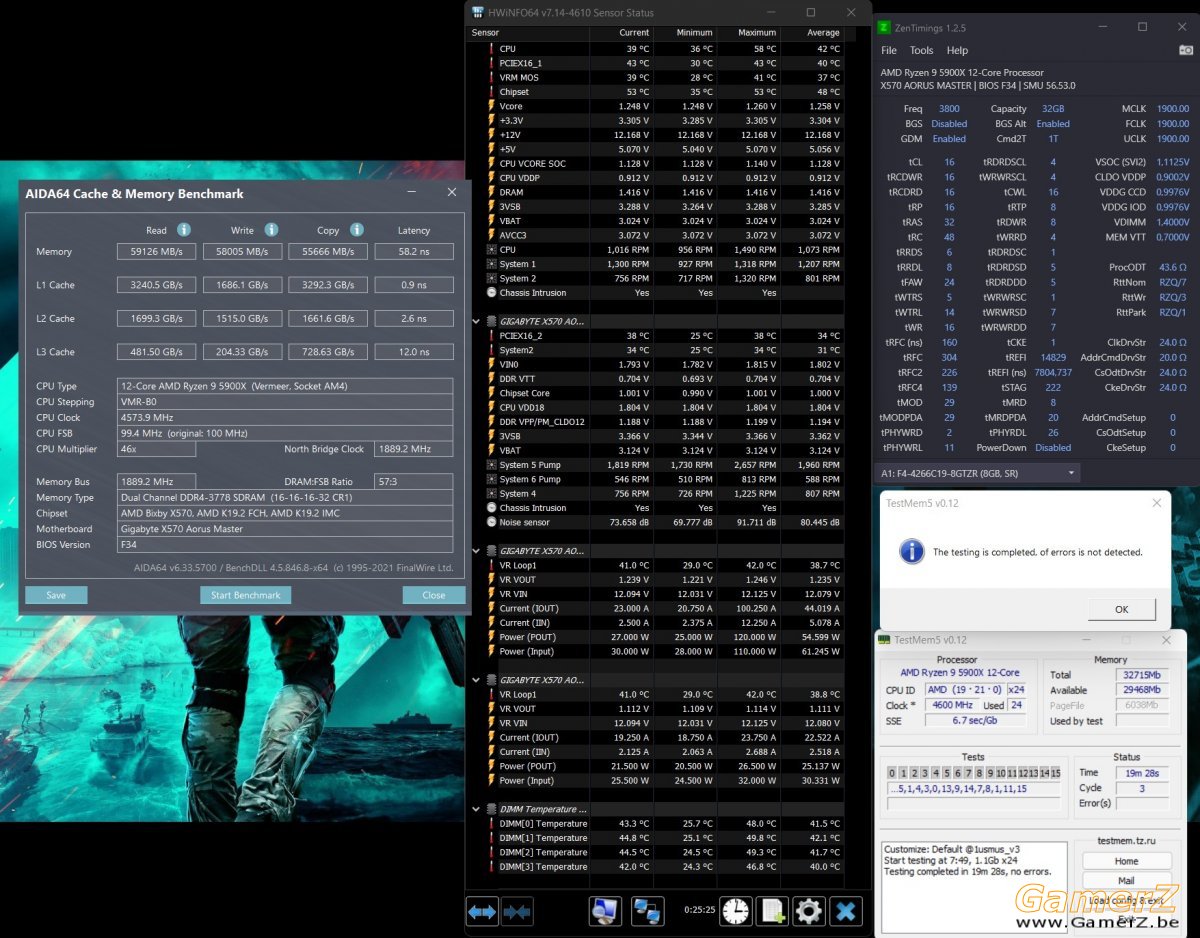
Task: Open the File menu in ZenTimings
Action: pyautogui.click(x=888, y=50)
